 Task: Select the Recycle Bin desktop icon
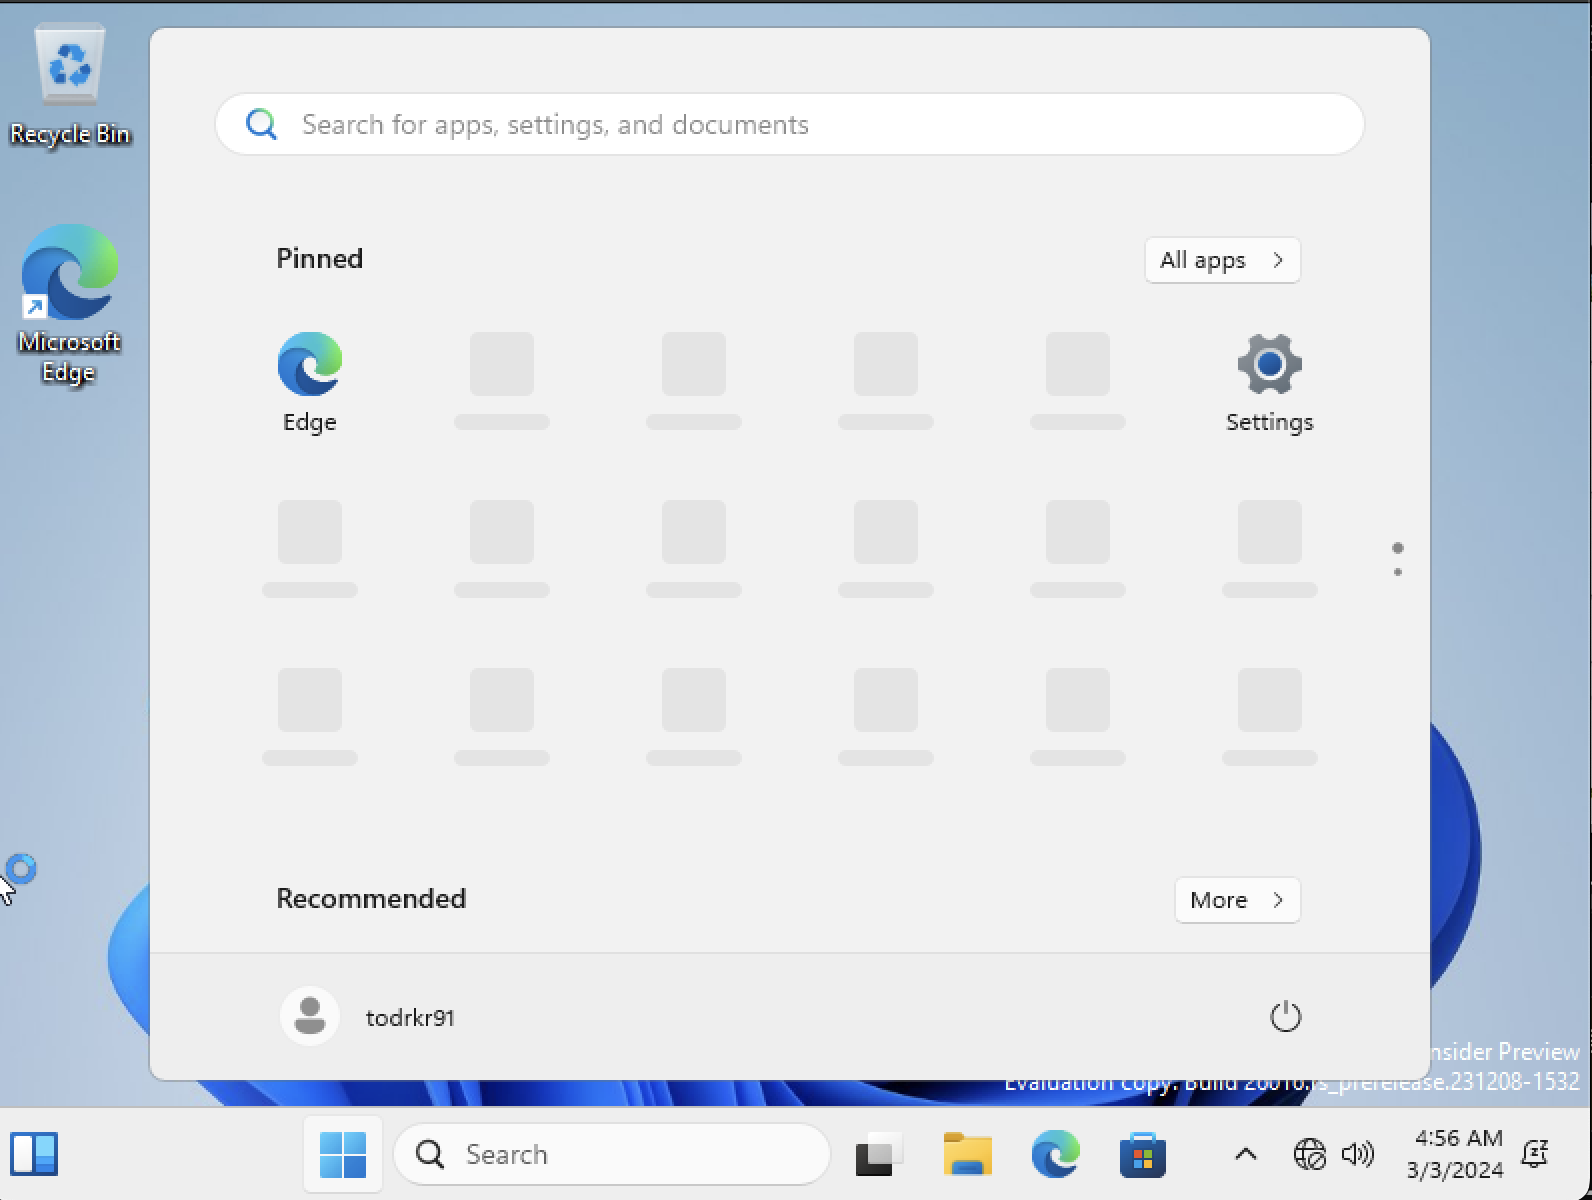pos(70,86)
